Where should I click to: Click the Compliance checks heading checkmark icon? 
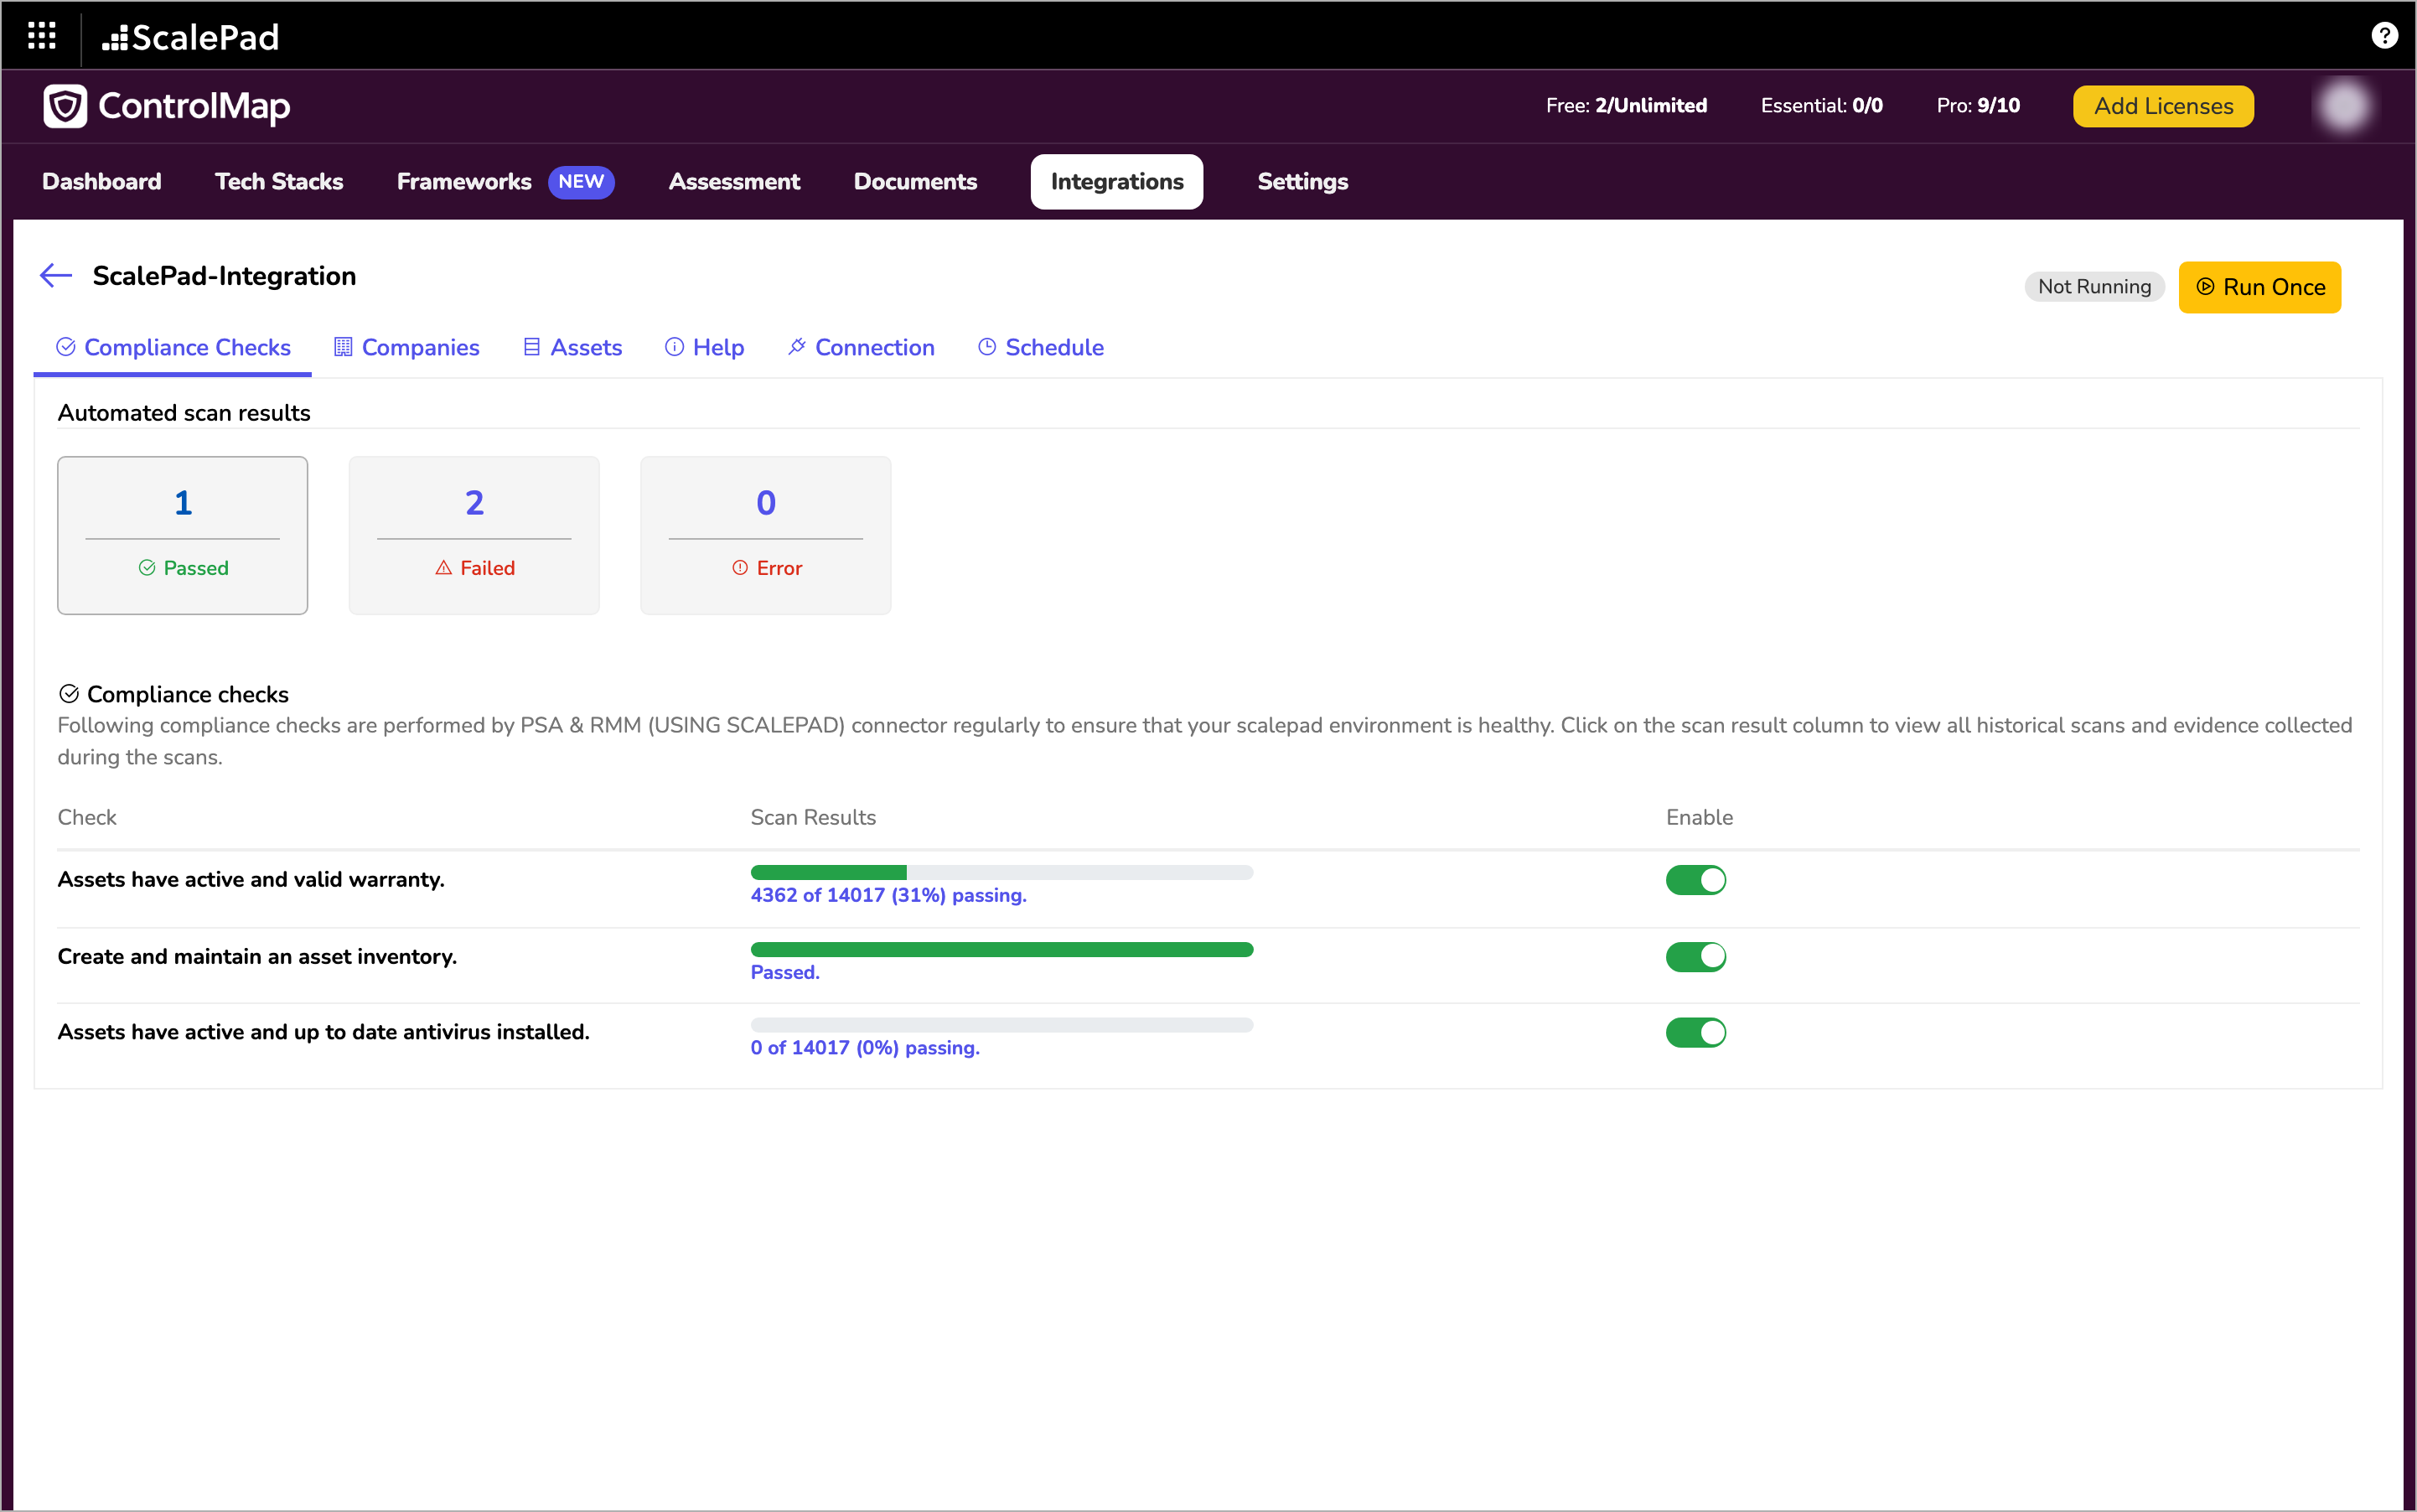(x=69, y=693)
